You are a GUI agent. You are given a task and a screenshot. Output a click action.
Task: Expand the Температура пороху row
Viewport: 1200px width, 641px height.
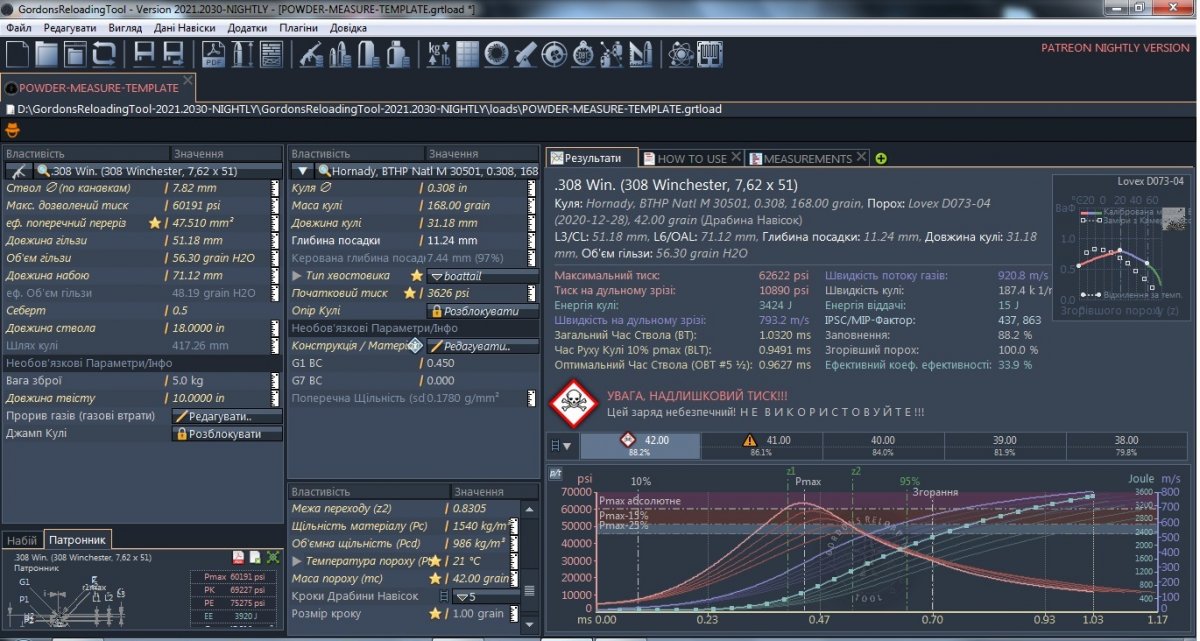tap(296, 561)
